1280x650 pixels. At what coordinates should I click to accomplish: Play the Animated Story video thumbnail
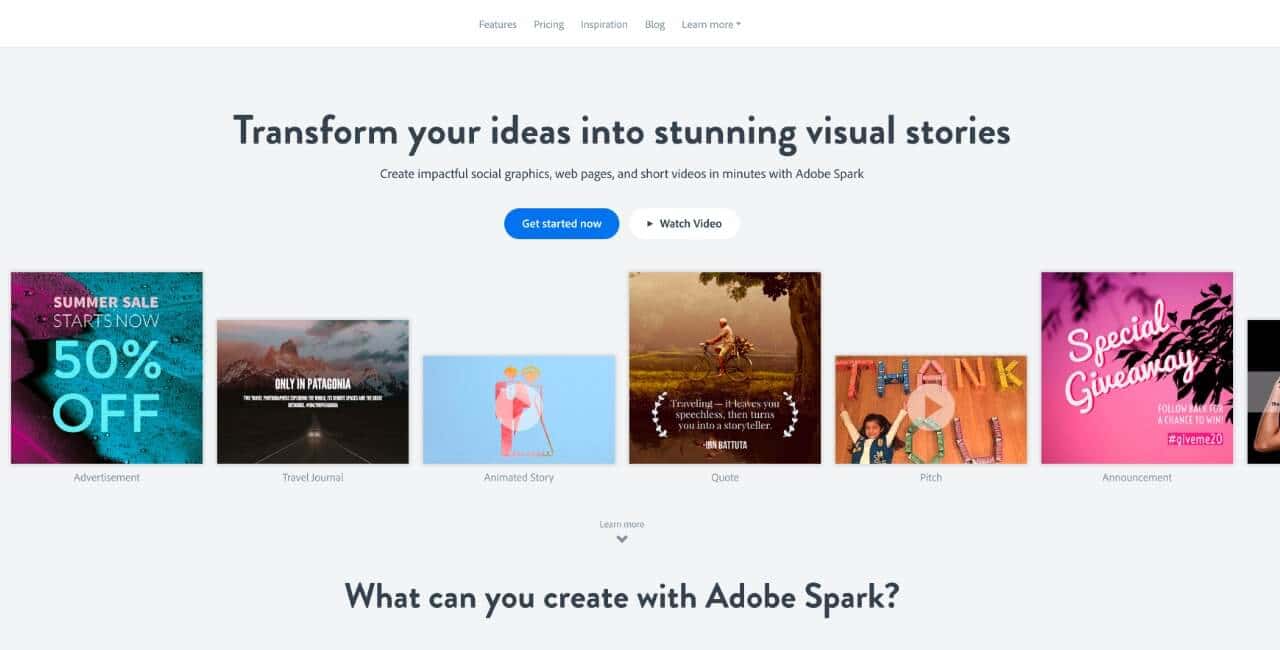[519, 409]
